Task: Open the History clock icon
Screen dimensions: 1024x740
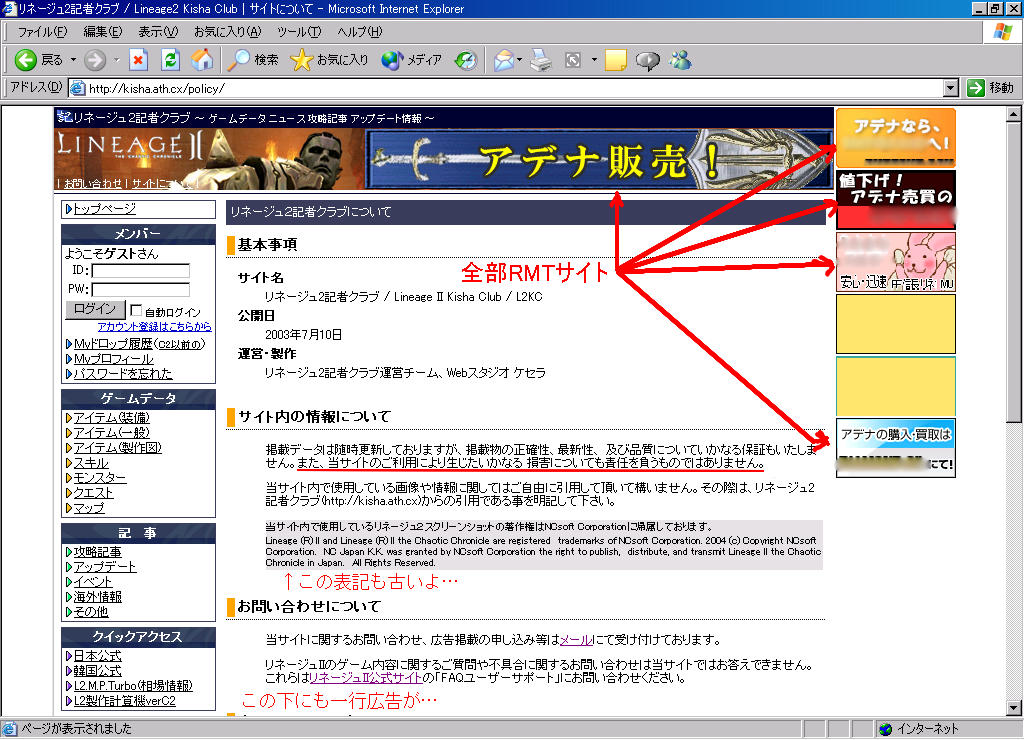Action: coord(466,60)
